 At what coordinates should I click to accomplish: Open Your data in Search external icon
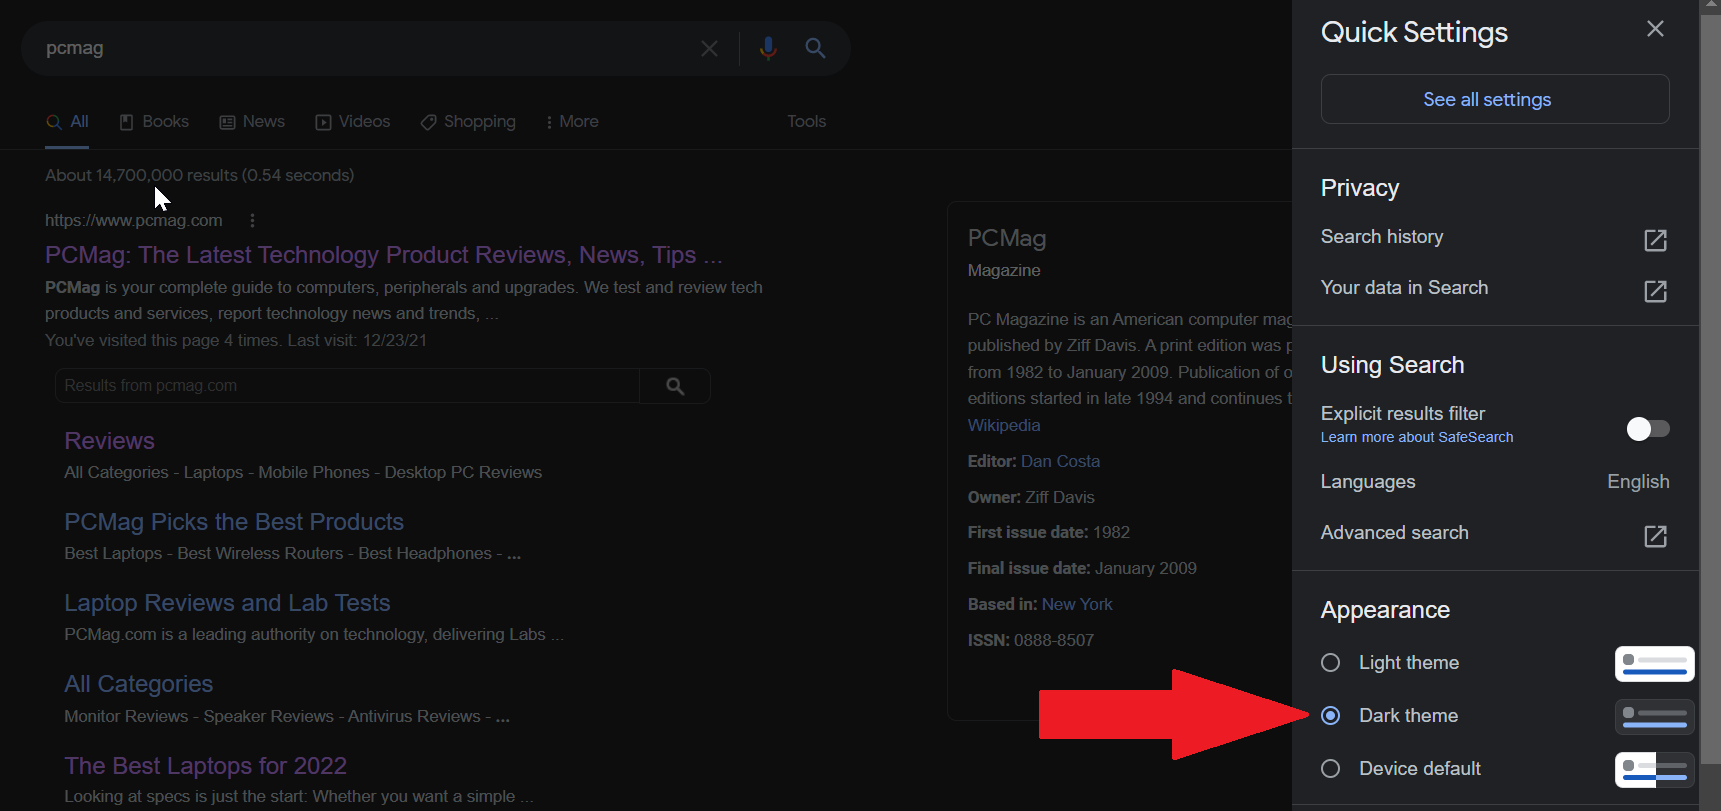pyautogui.click(x=1655, y=291)
